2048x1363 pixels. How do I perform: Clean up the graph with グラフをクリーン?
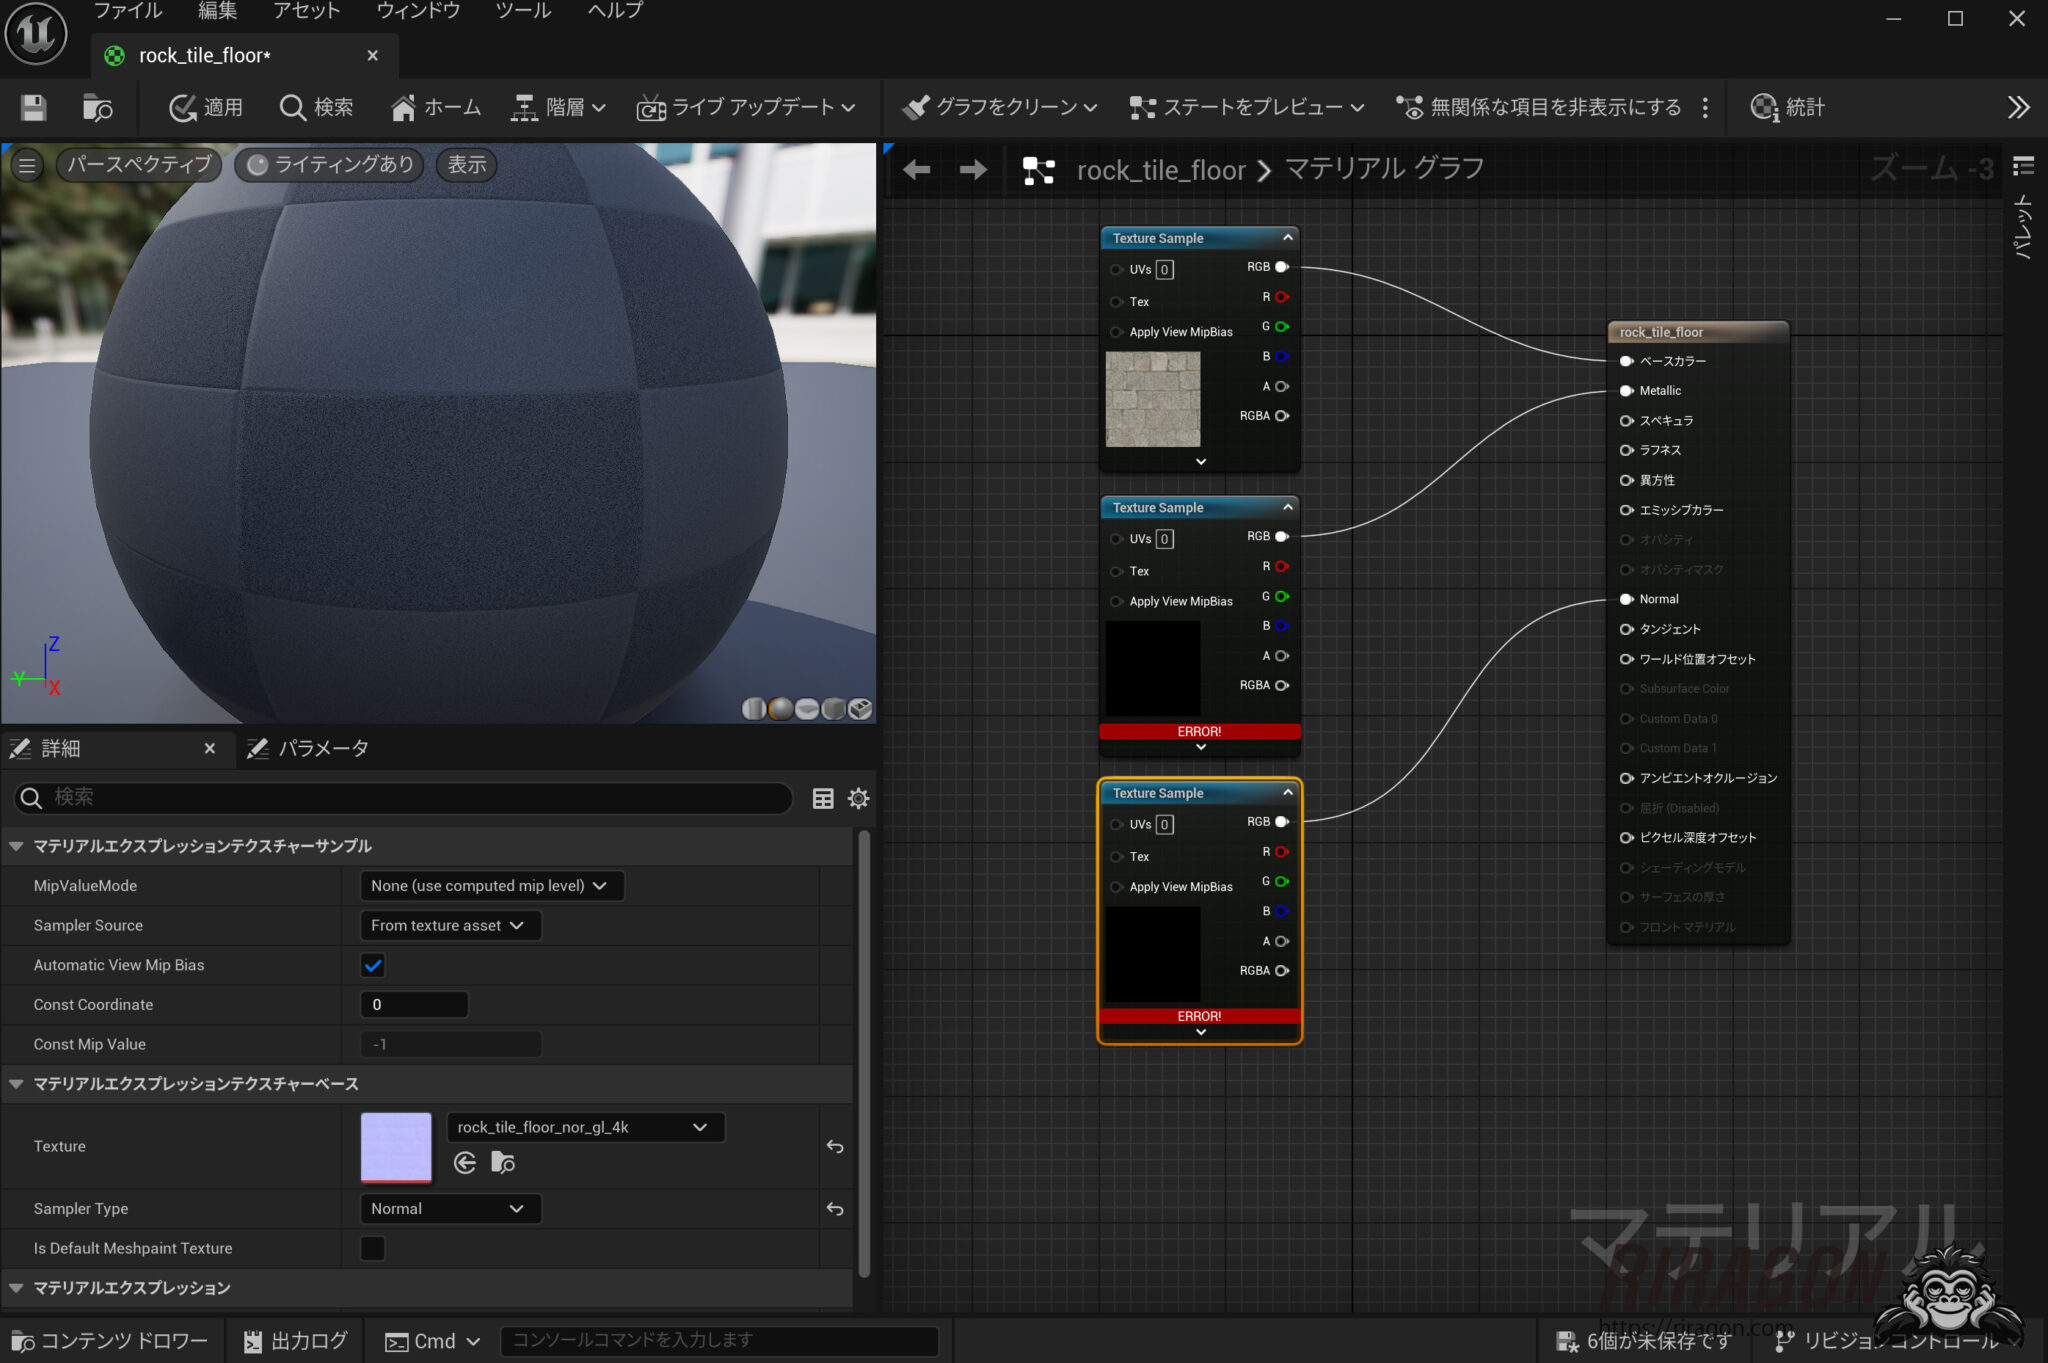click(998, 107)
